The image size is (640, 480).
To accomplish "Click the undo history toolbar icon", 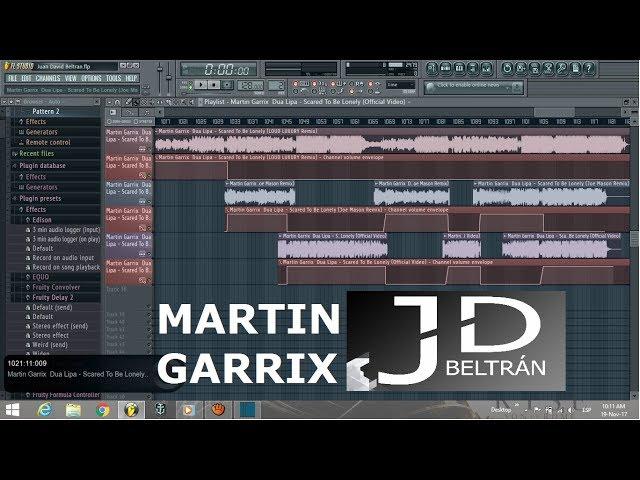I will (x=507, y=68).
